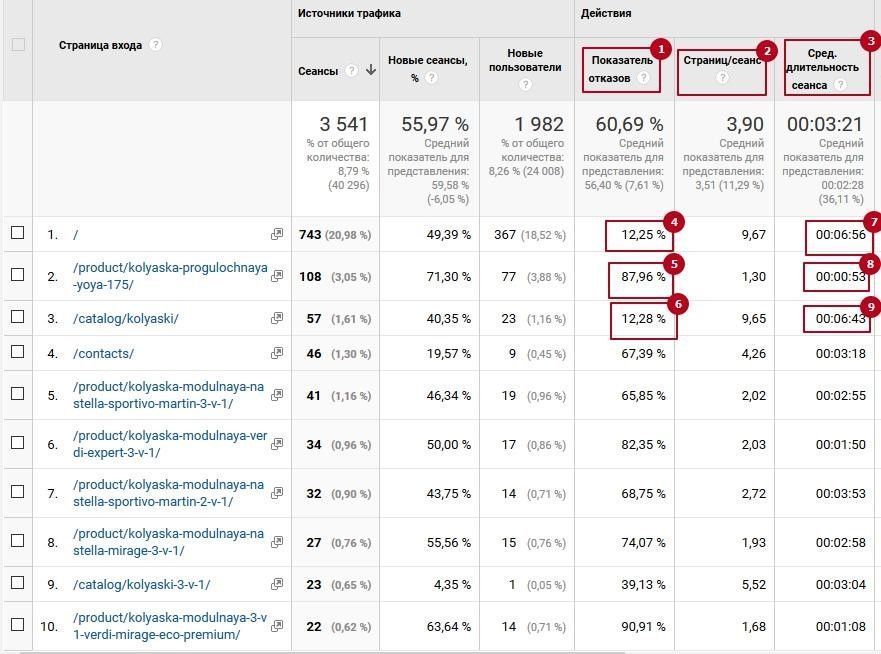
Task: Click external link icon beside /catalog/kolyaski/
Action: 277,318
